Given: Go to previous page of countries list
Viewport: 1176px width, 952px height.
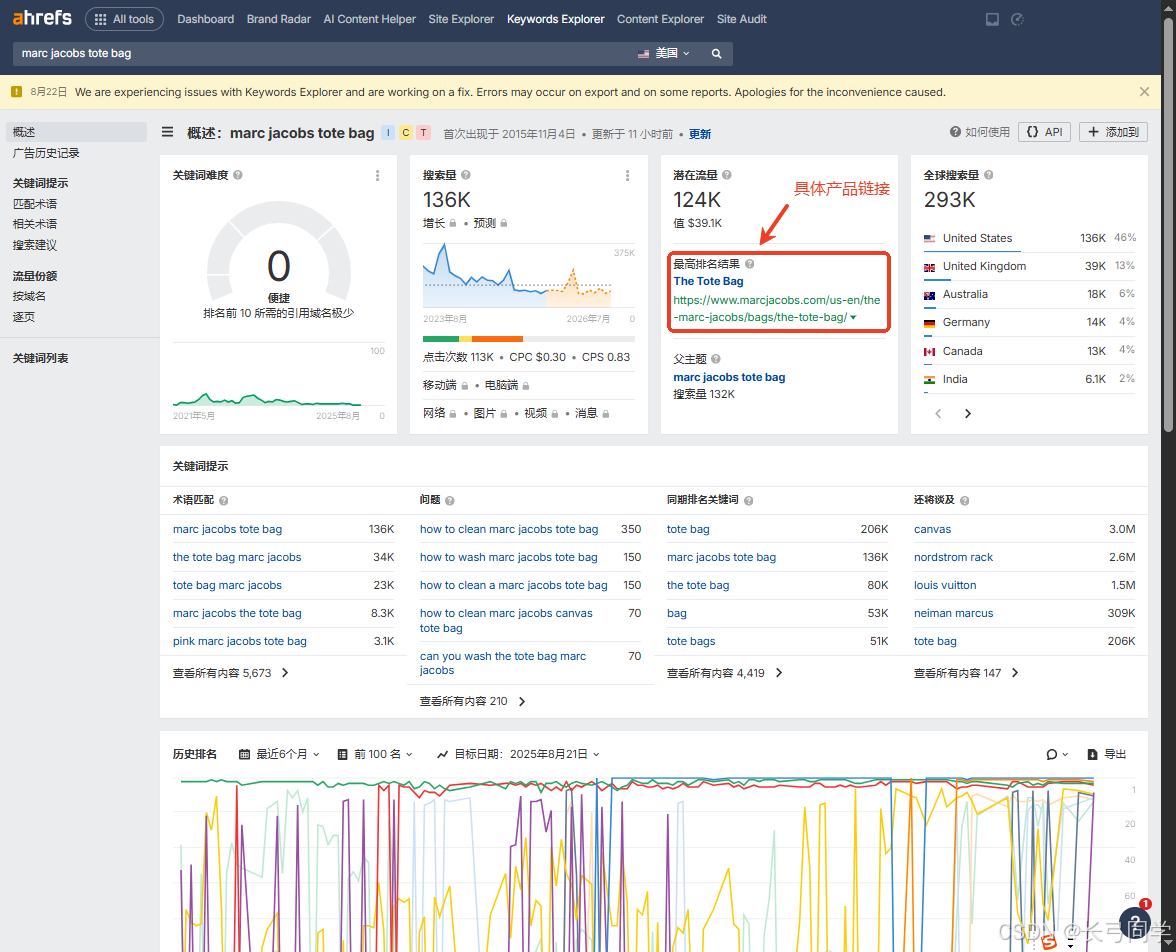Looking at the screenshot, I should click(938, 413).
